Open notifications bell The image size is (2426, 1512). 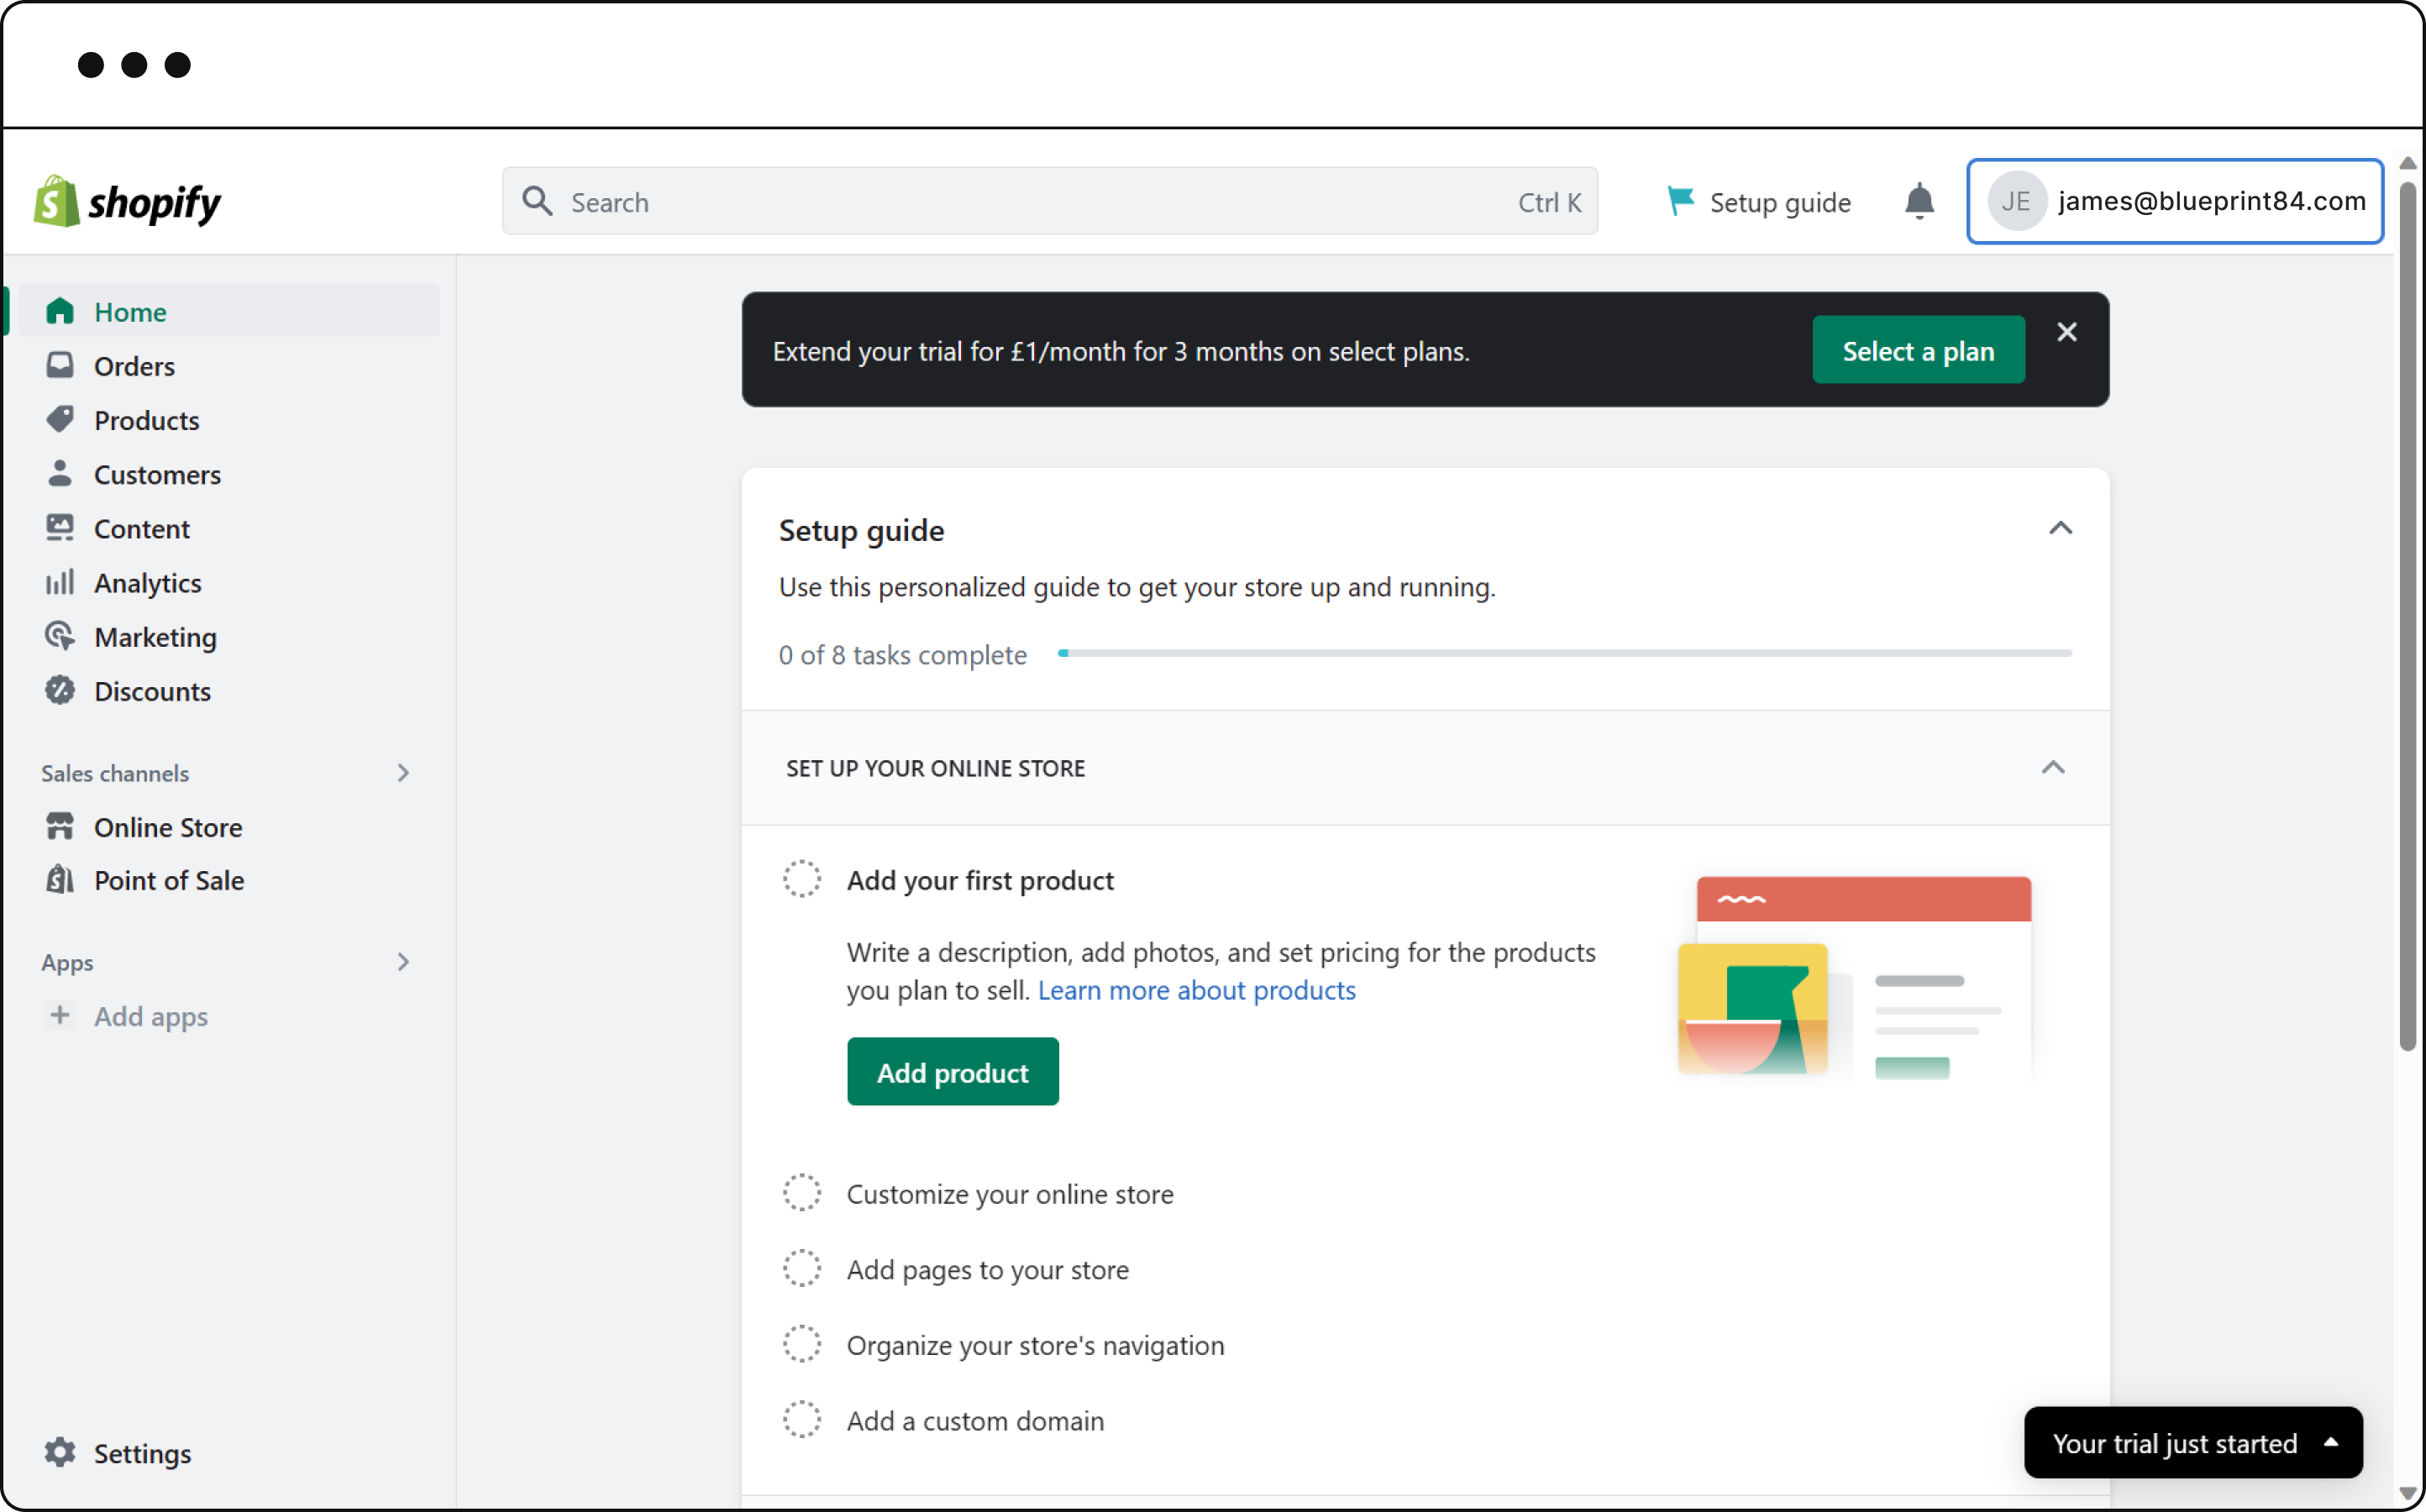pos(1919,201)
